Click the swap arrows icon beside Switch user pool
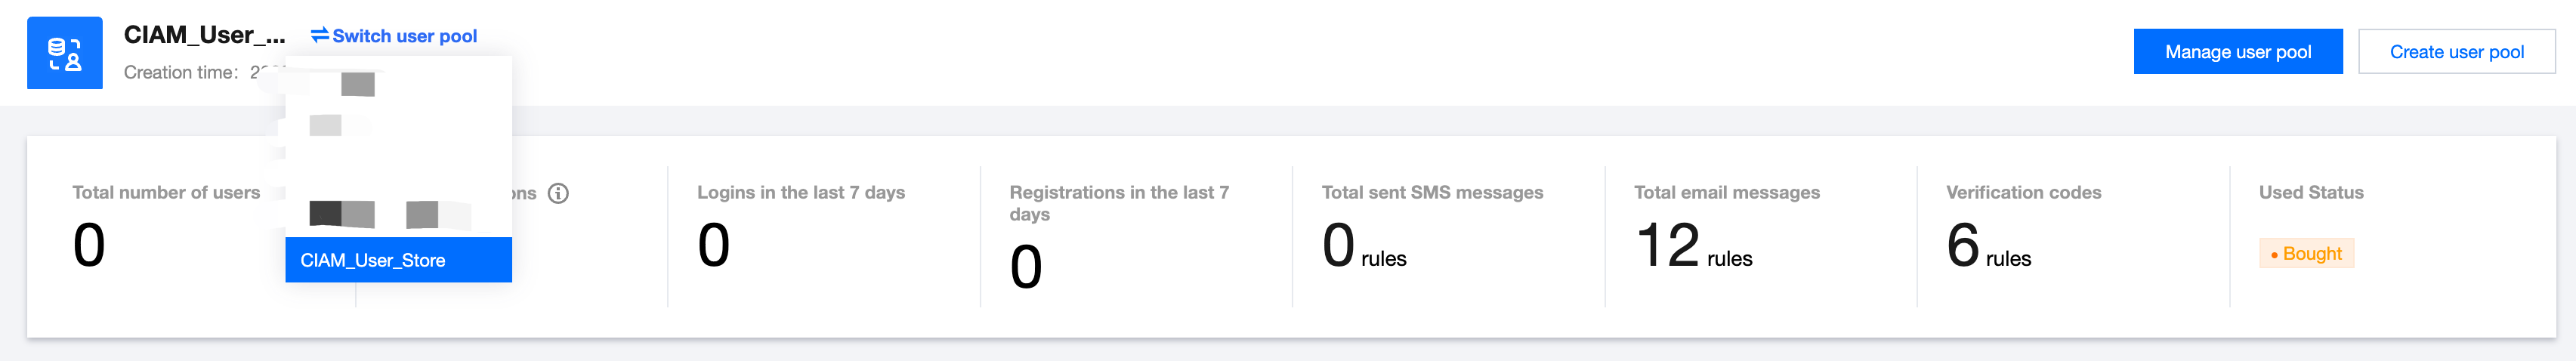Viewport: 2576px width, 361px height. (x=320, y=36)
